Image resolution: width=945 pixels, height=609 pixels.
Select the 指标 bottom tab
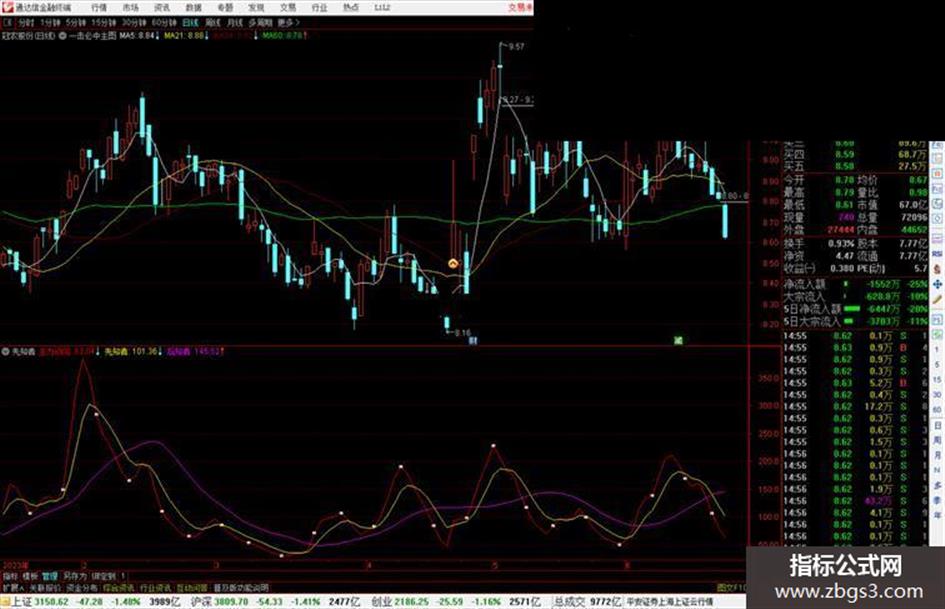coord(10,576)
